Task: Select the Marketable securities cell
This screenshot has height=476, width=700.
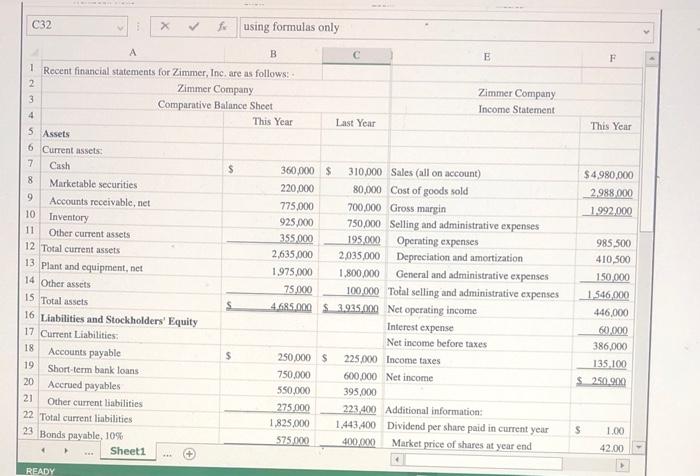Action: pyautogui.click(x=93, y=184)
